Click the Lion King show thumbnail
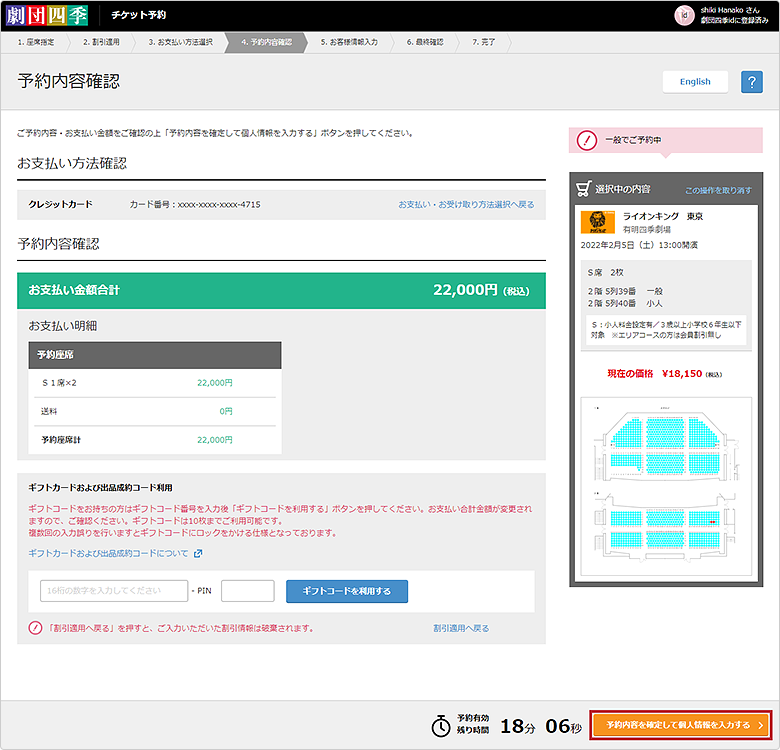 click(x=598, y=222)
